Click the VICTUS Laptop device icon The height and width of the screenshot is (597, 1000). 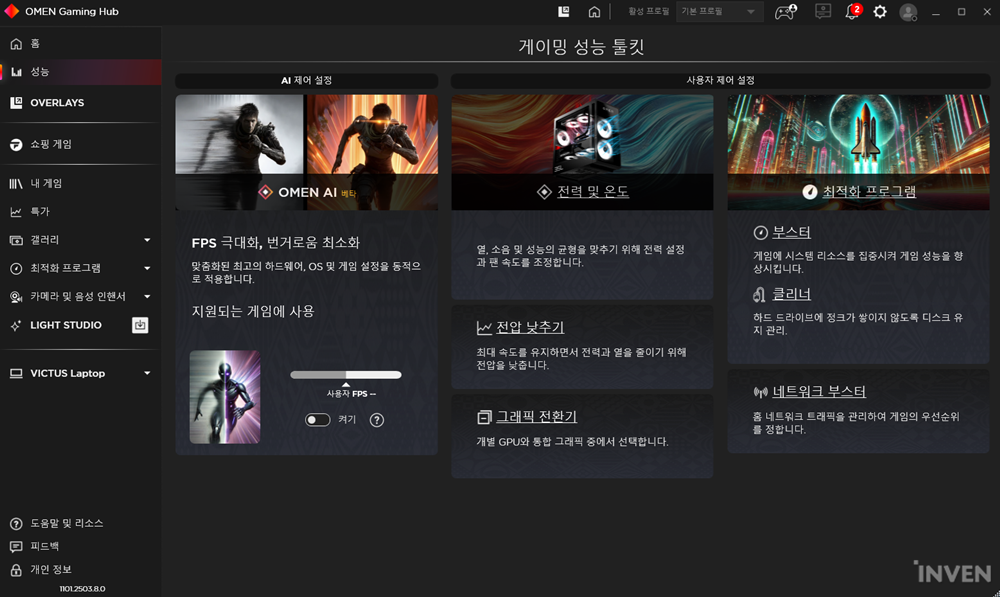[16, 374]
